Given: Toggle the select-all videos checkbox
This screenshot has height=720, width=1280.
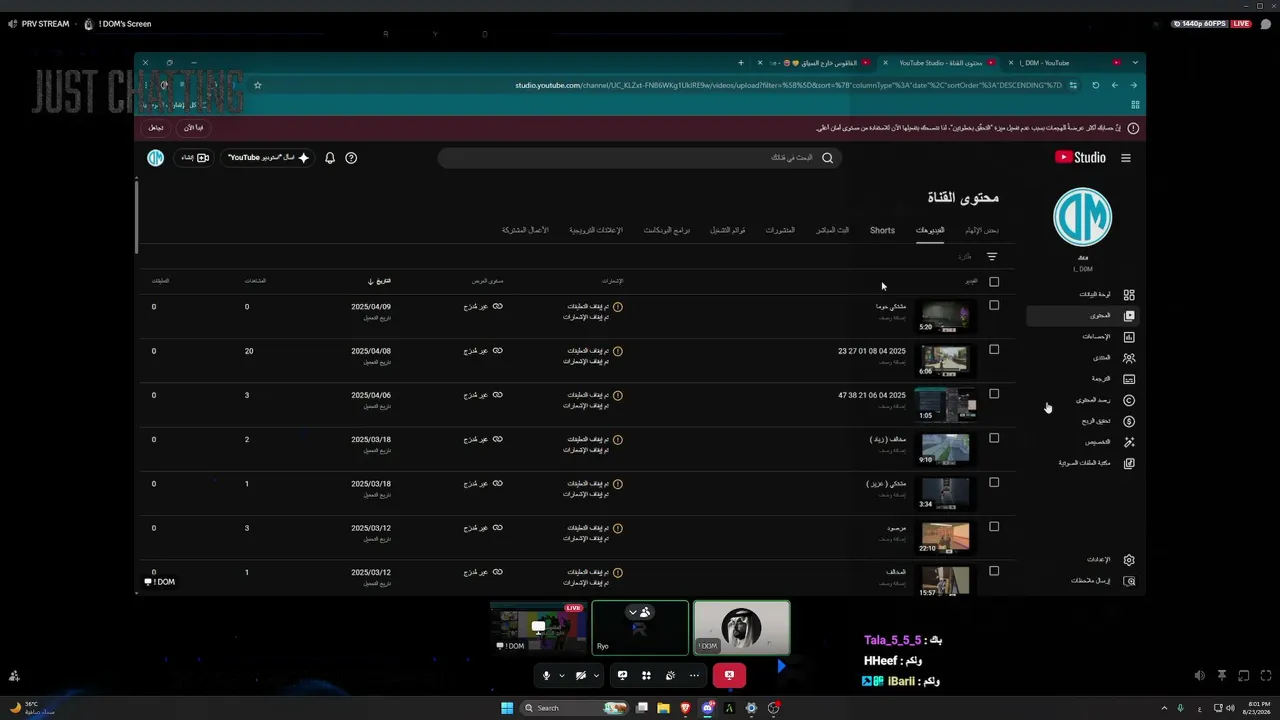Looking at the screenshot, I should click(x=994, y=282).
